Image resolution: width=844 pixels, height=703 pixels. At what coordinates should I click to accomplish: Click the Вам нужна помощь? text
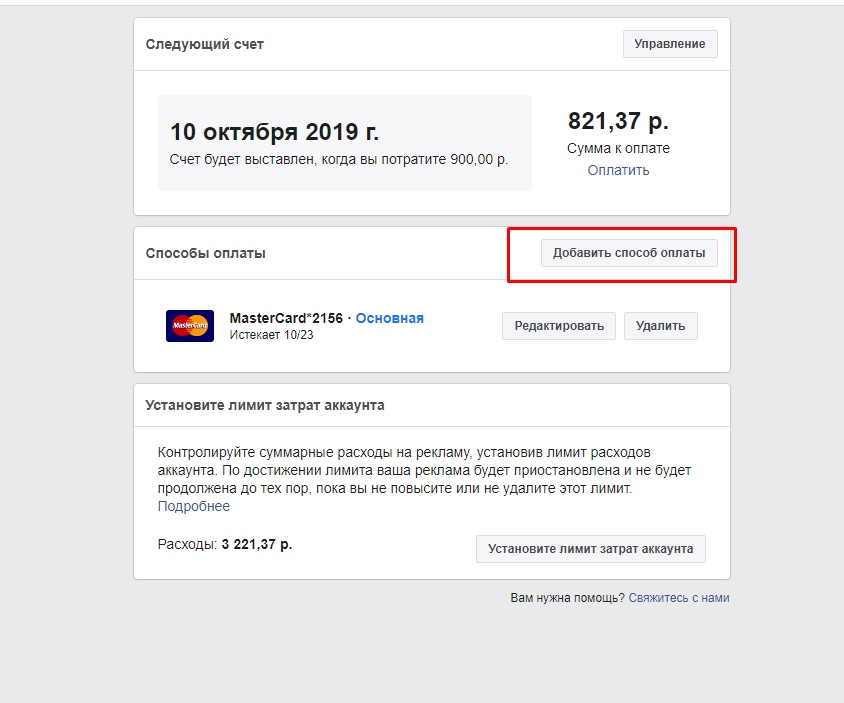[x=567, y=597]
